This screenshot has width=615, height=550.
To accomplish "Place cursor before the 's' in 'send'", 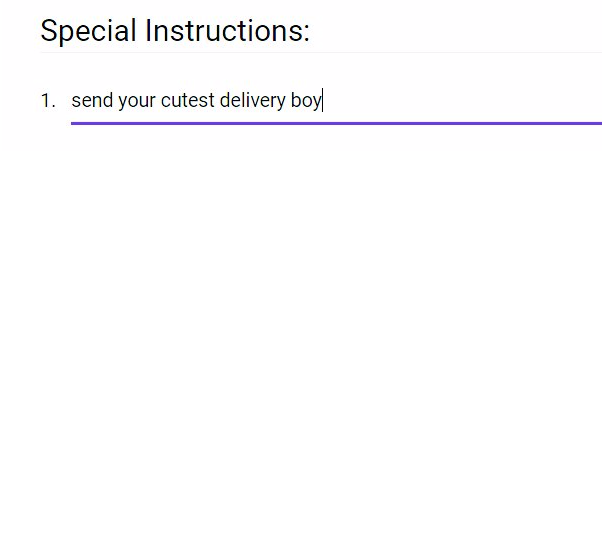I will click(72, 100).
